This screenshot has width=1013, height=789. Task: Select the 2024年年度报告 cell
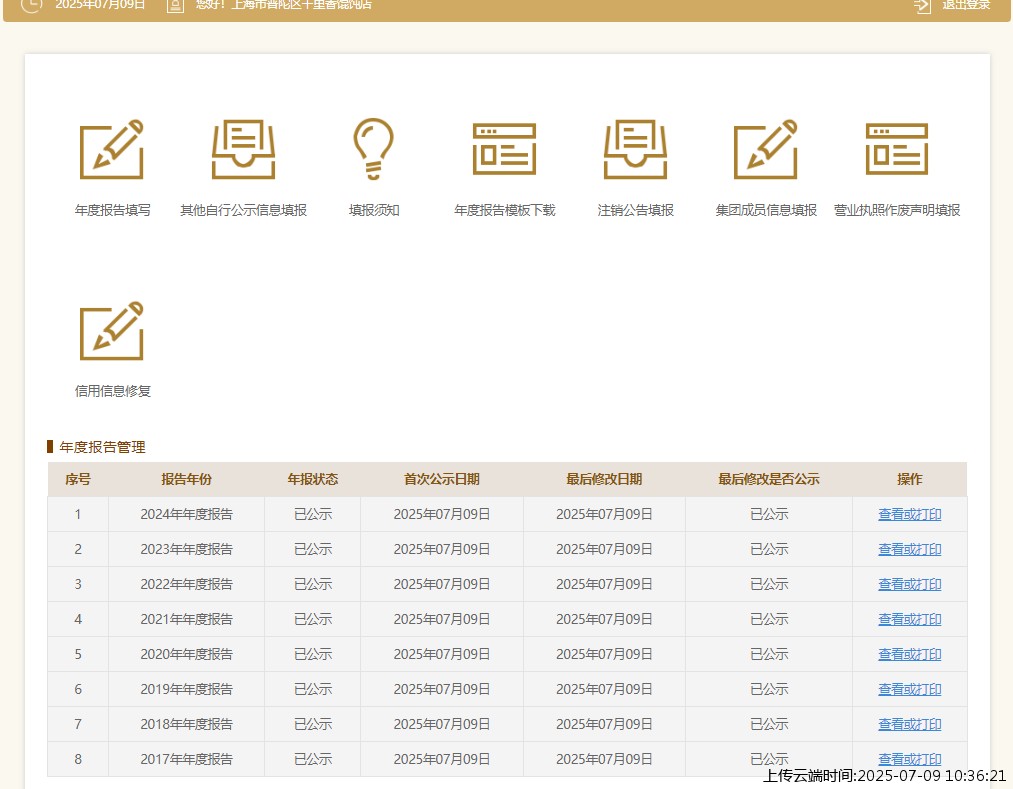point(186,514)
